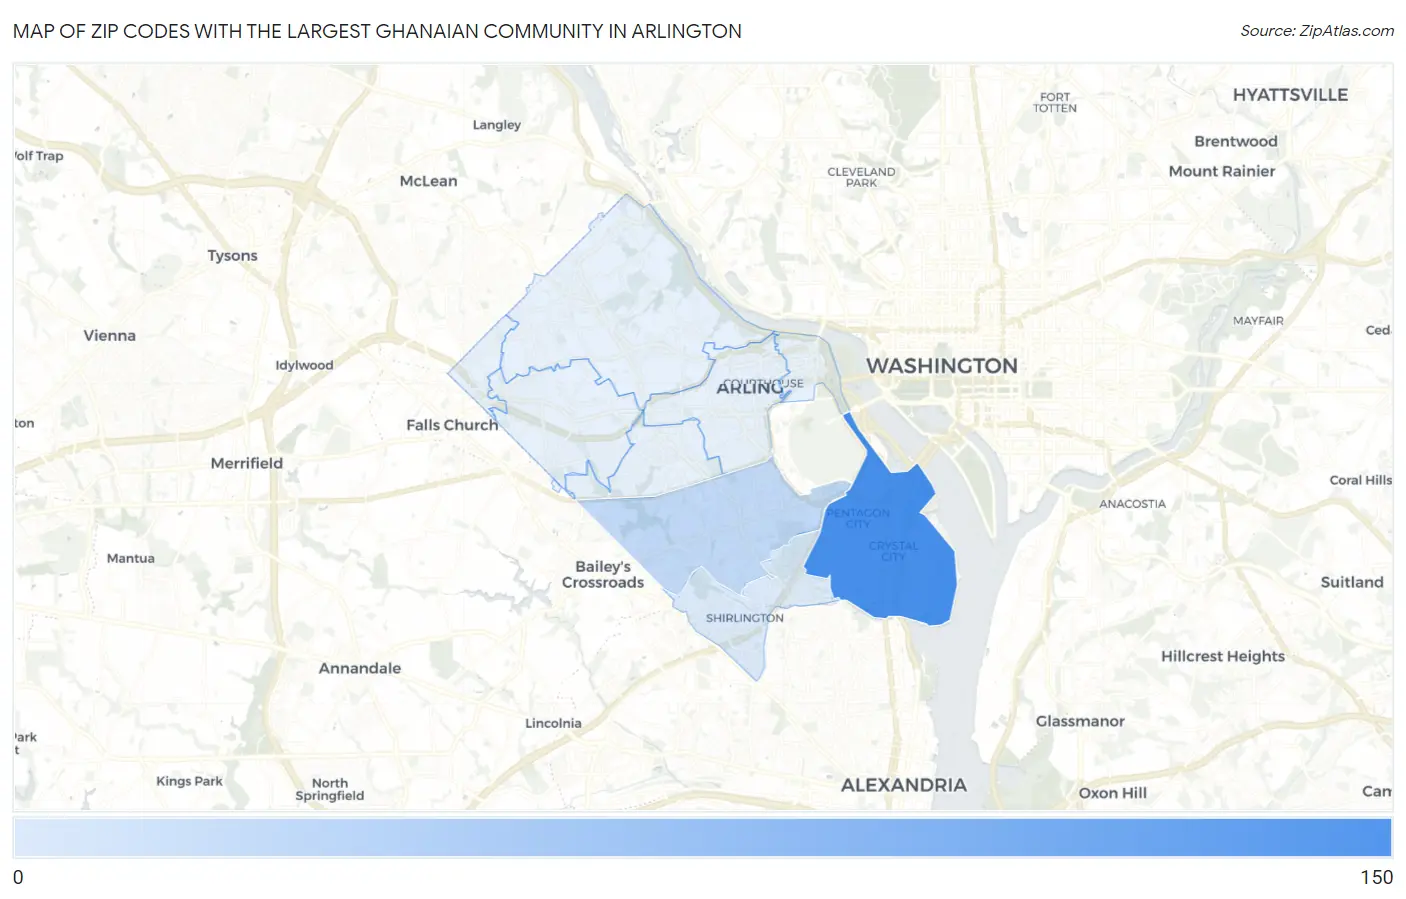Viewport: 1406px width, 899px height.
Task: Click the legend minimum value 0
Action: (x=18, y=877)
